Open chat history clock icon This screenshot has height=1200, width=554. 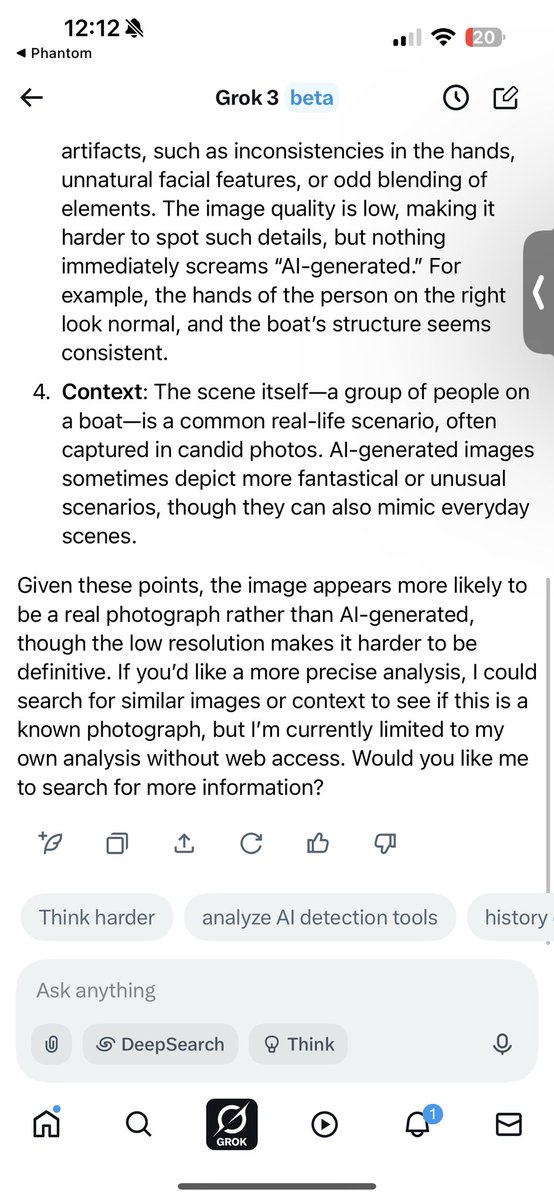(455, 98)
